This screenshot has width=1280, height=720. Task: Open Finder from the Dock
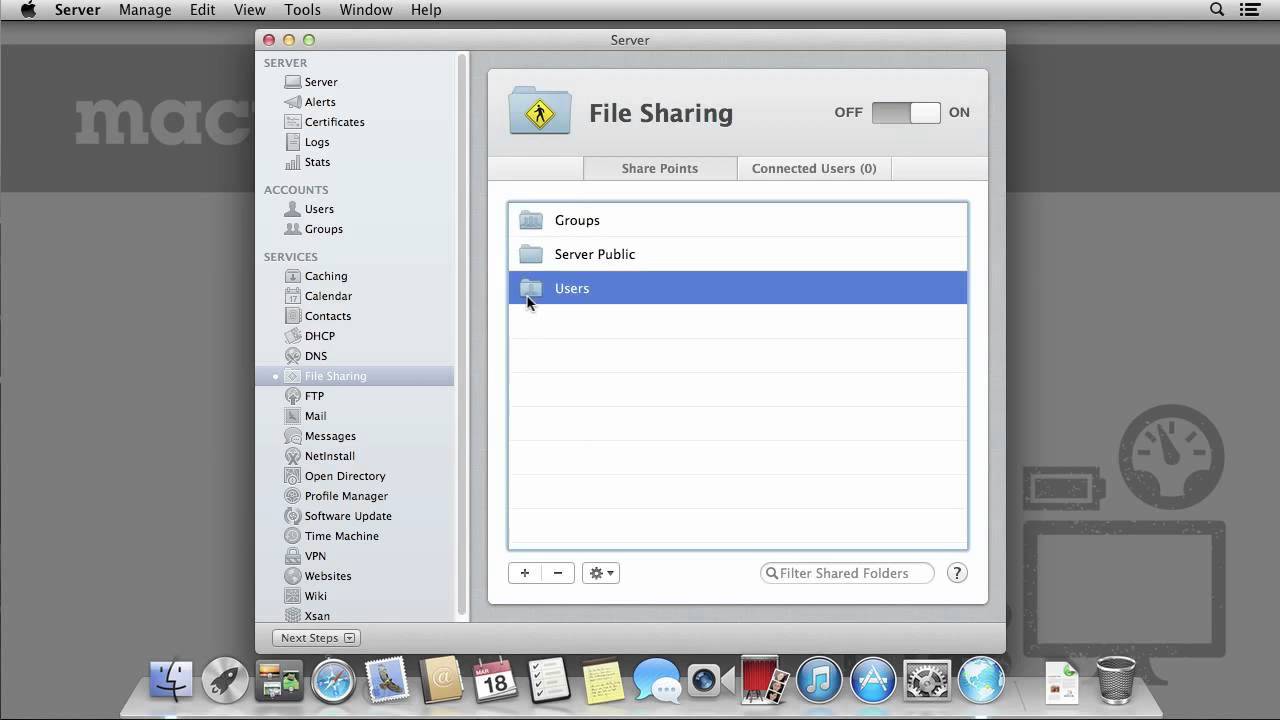[x=171, y=681]
